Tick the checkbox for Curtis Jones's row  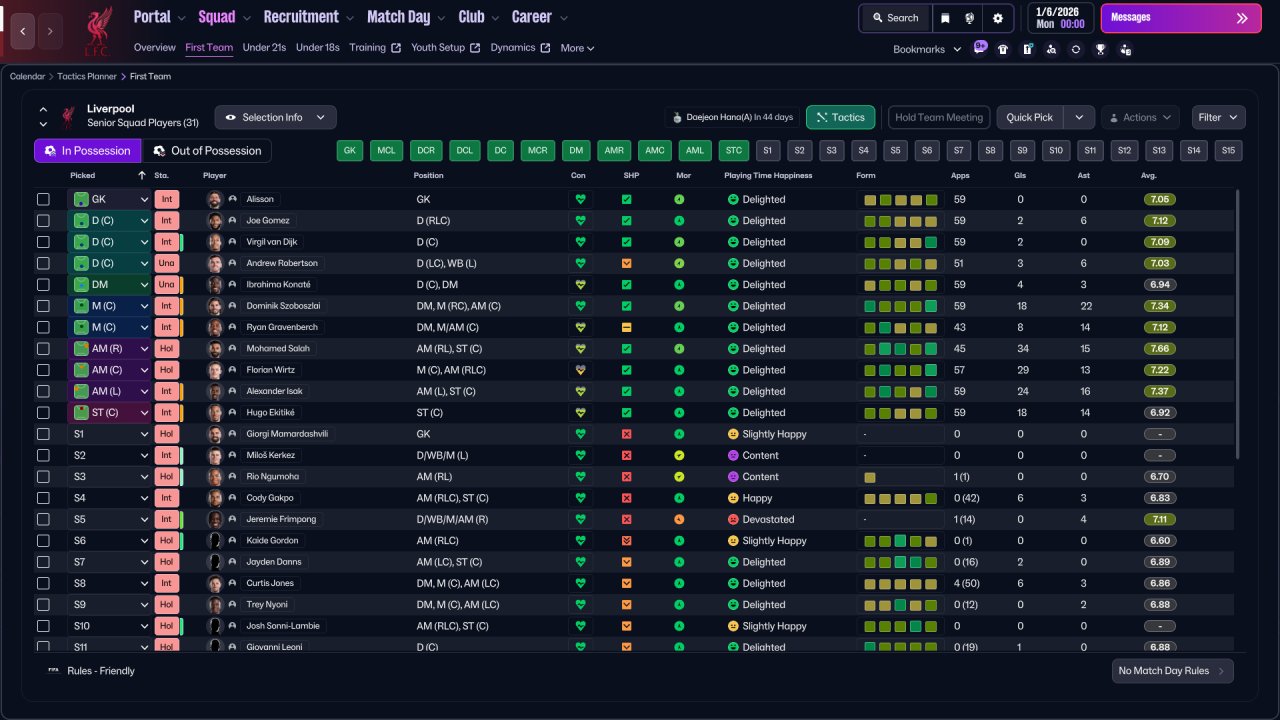point(43,583)
